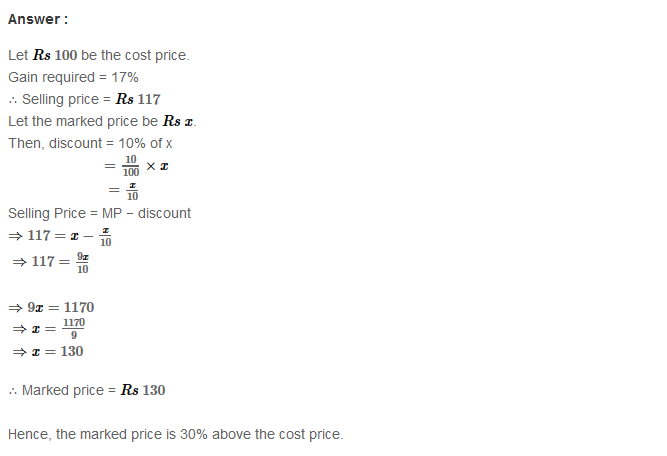Click the bold "Rs 130" final value
The image size is (667, 456).
(x=143, y=390)
